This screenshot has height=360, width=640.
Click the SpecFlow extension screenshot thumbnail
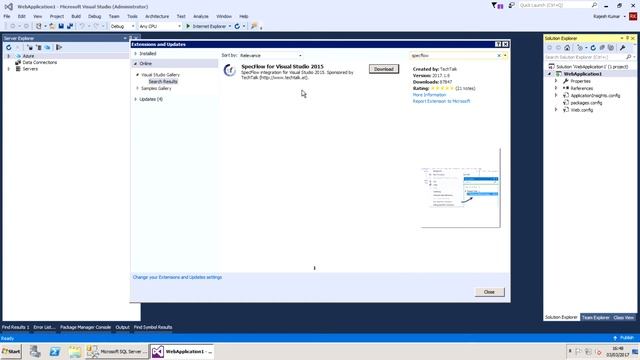460,188
